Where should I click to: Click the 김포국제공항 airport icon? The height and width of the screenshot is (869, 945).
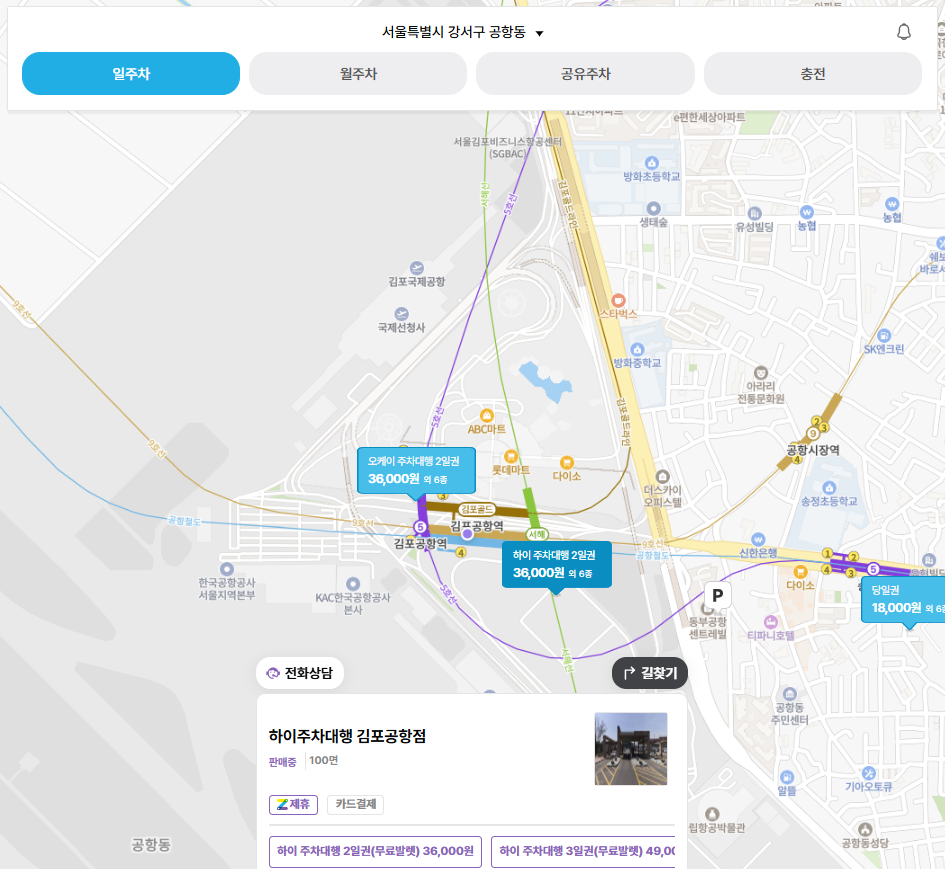416,268
